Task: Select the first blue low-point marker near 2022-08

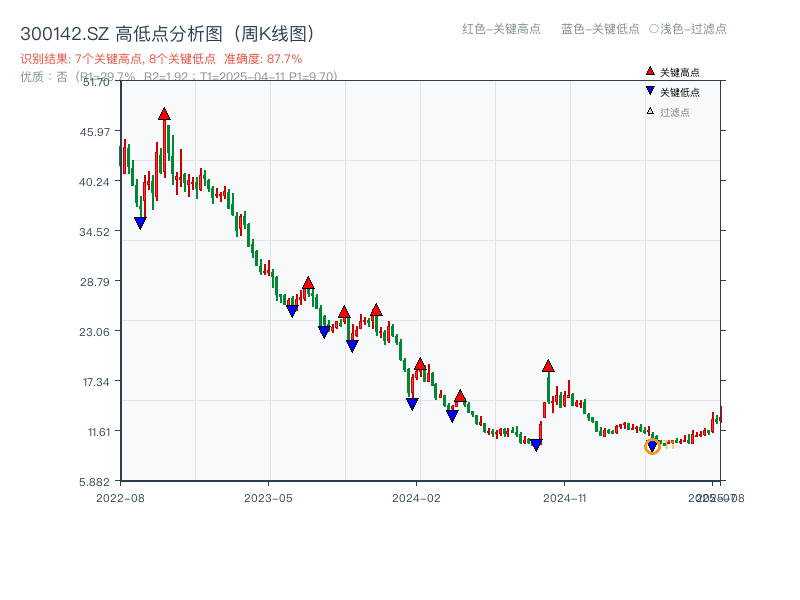Action: pos(140,222)
